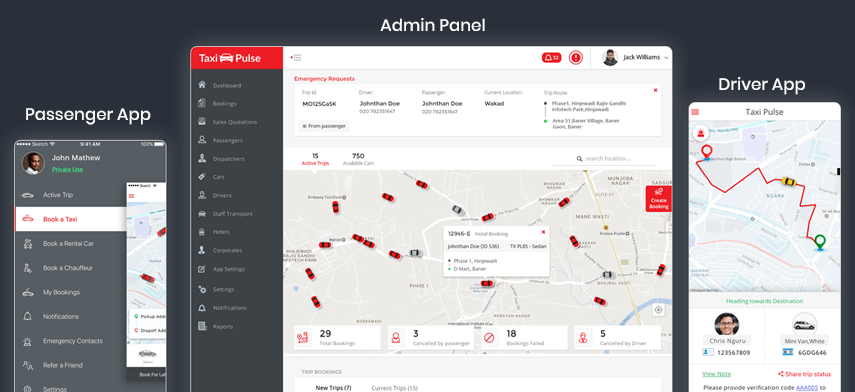Open hamburger menu in Driver App
Screen dimensions: 855x392
[695, 112]
